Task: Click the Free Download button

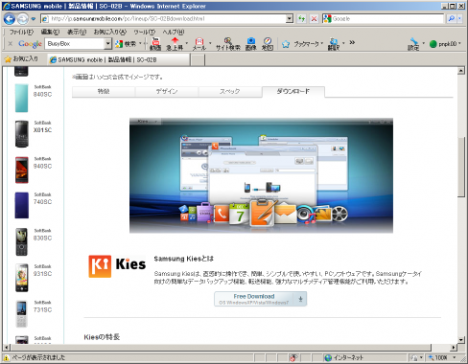Action: point(260,299)
